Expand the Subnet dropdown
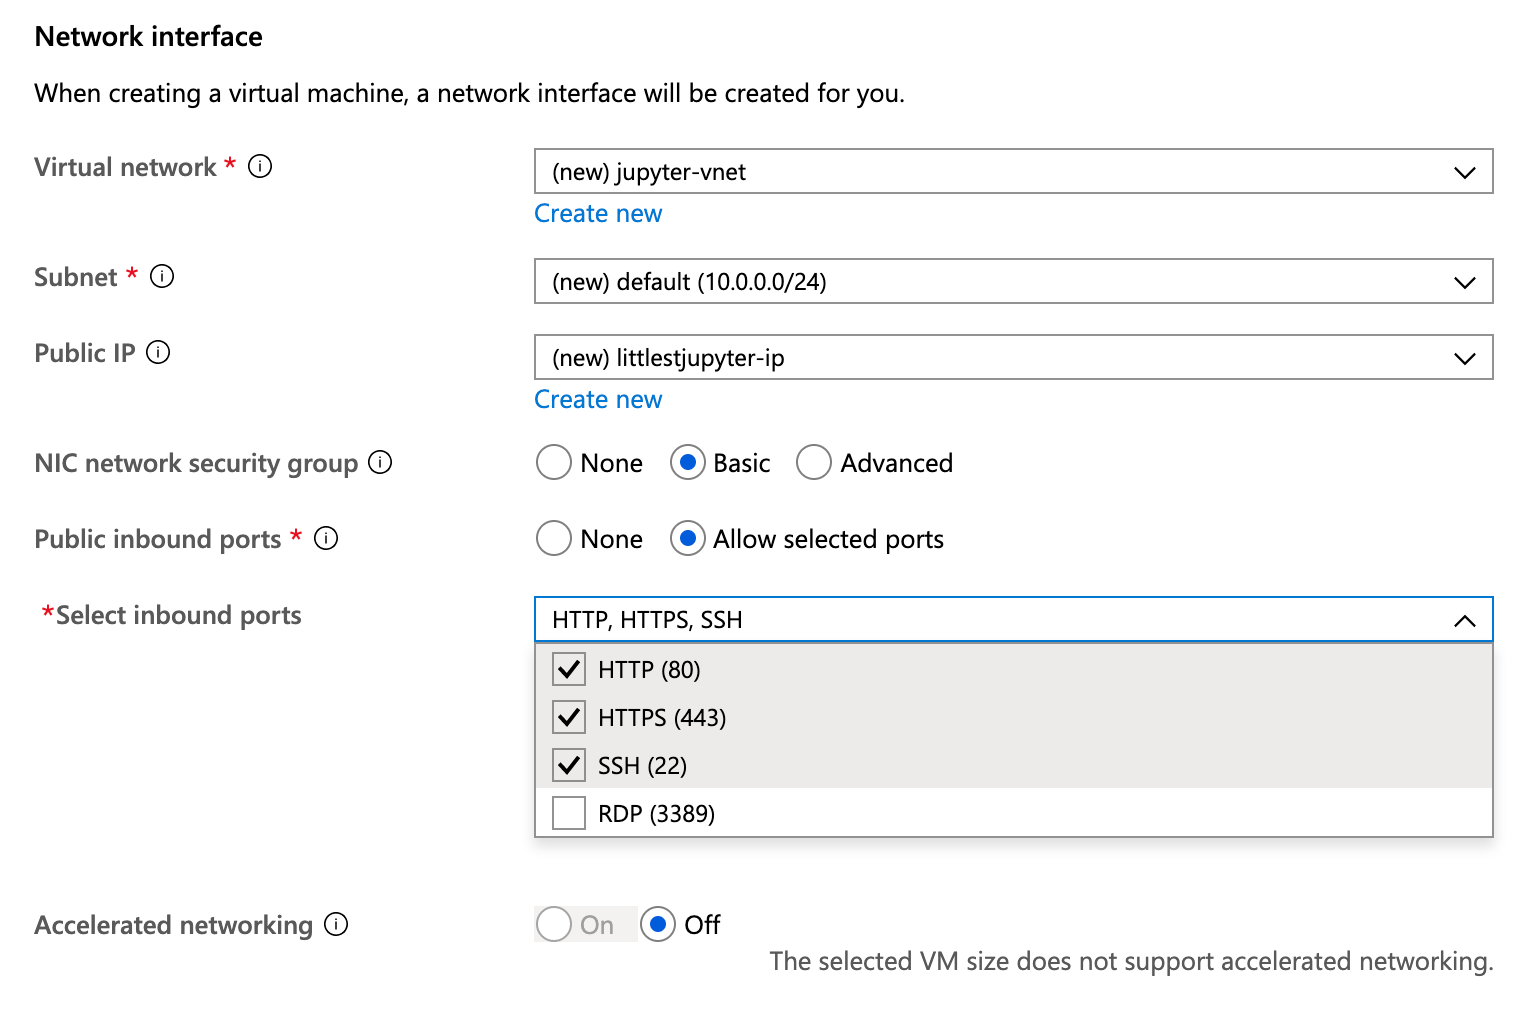1532x1024 pixels. coord(1012,282)
